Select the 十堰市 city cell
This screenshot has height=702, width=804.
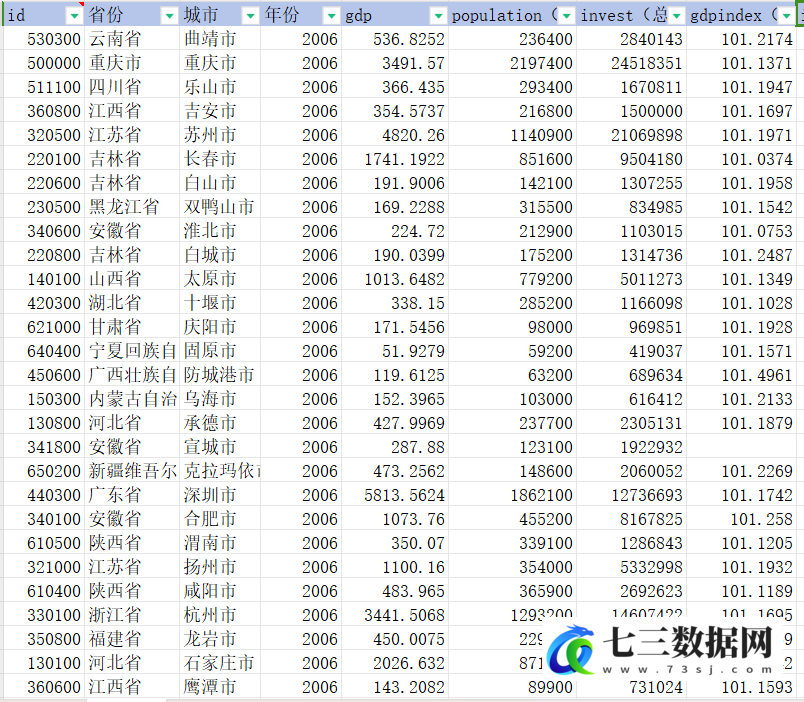point(220,303)
